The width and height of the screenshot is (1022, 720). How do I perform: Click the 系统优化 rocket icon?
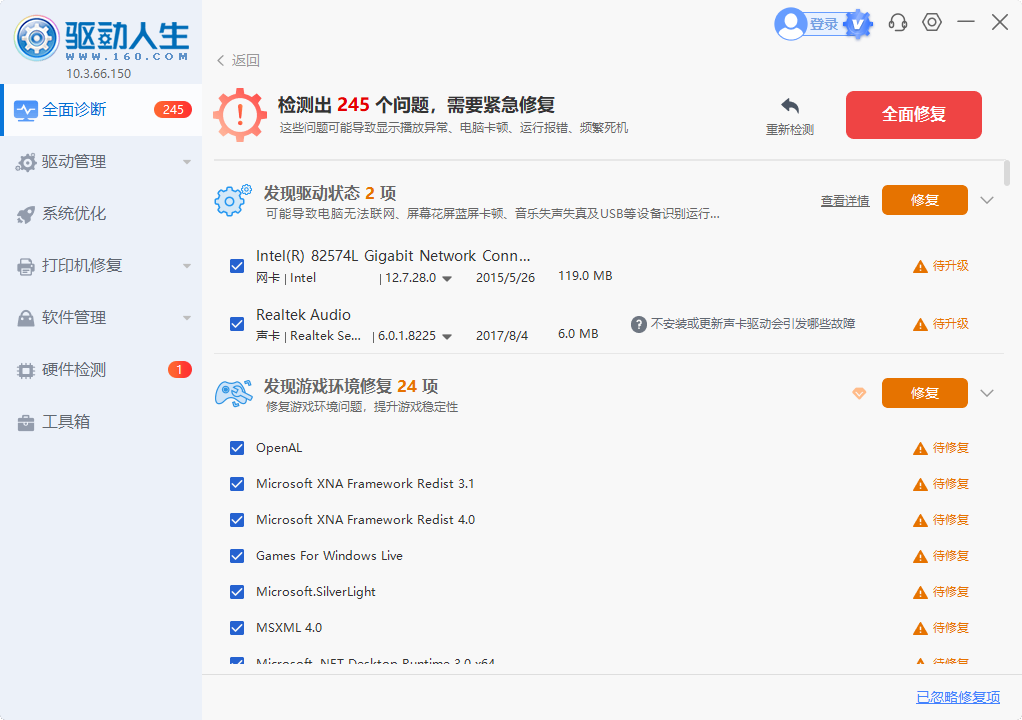click(x=25, y=214)
